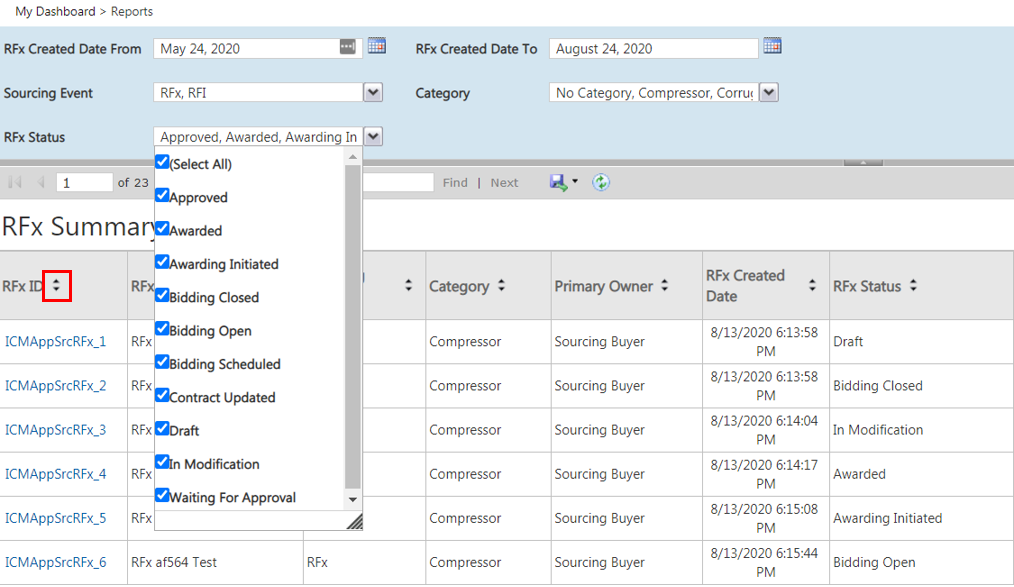Click the export report save icon

coord(558,182)
